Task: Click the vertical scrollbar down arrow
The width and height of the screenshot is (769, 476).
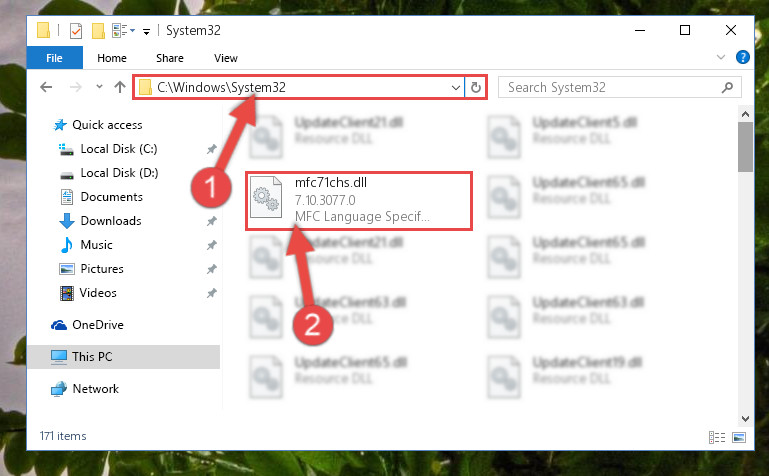Action: point(745,419)
